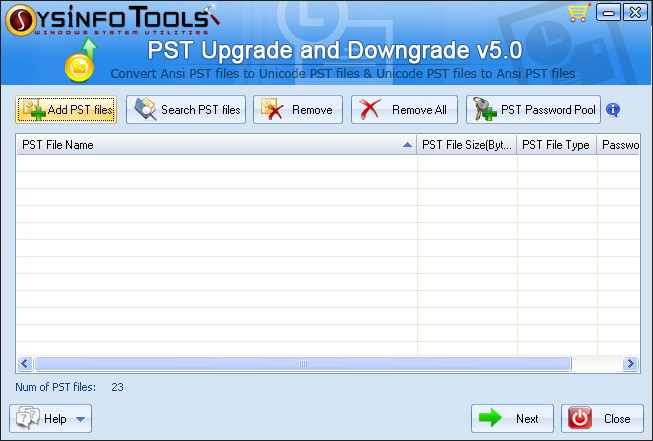Click the Remove button
The height and width of the screenshot is (441, 653).
coord(298,110)
